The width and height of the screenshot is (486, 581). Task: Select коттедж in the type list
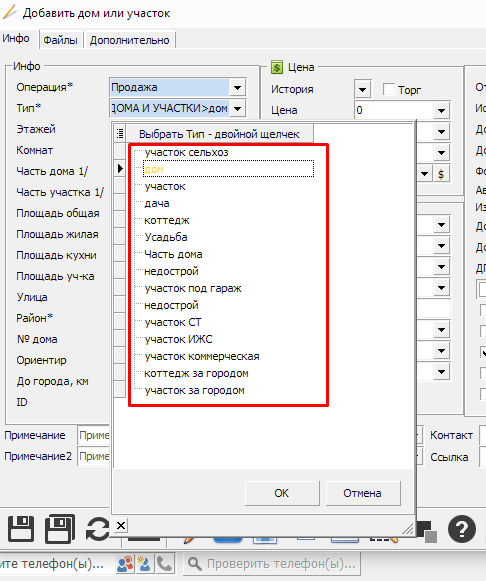[x=167, y=220]
